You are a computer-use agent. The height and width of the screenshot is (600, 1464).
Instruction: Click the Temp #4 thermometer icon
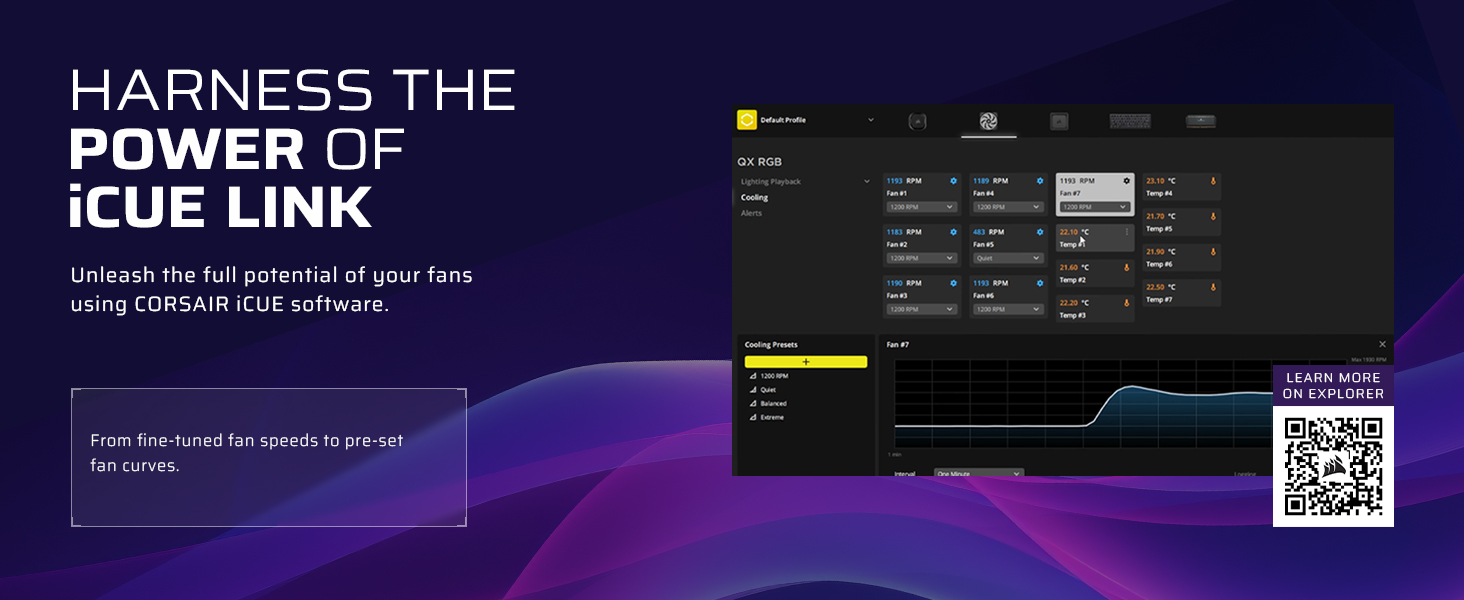point(1213,181)
